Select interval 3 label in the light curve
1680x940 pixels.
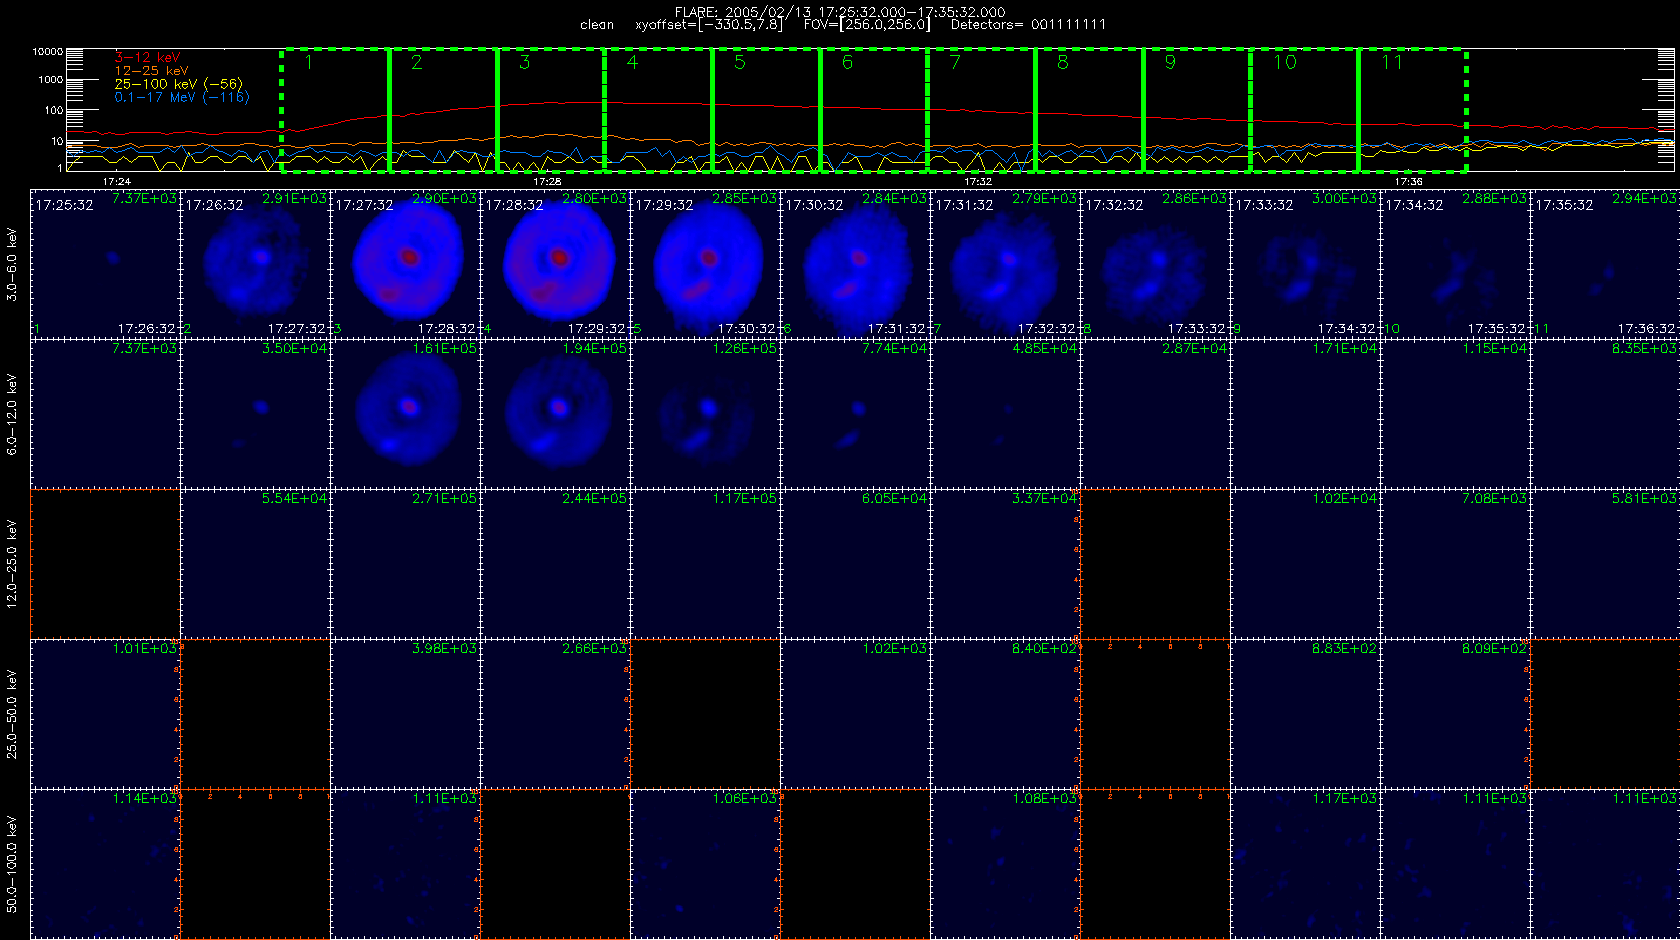(524, 62)
